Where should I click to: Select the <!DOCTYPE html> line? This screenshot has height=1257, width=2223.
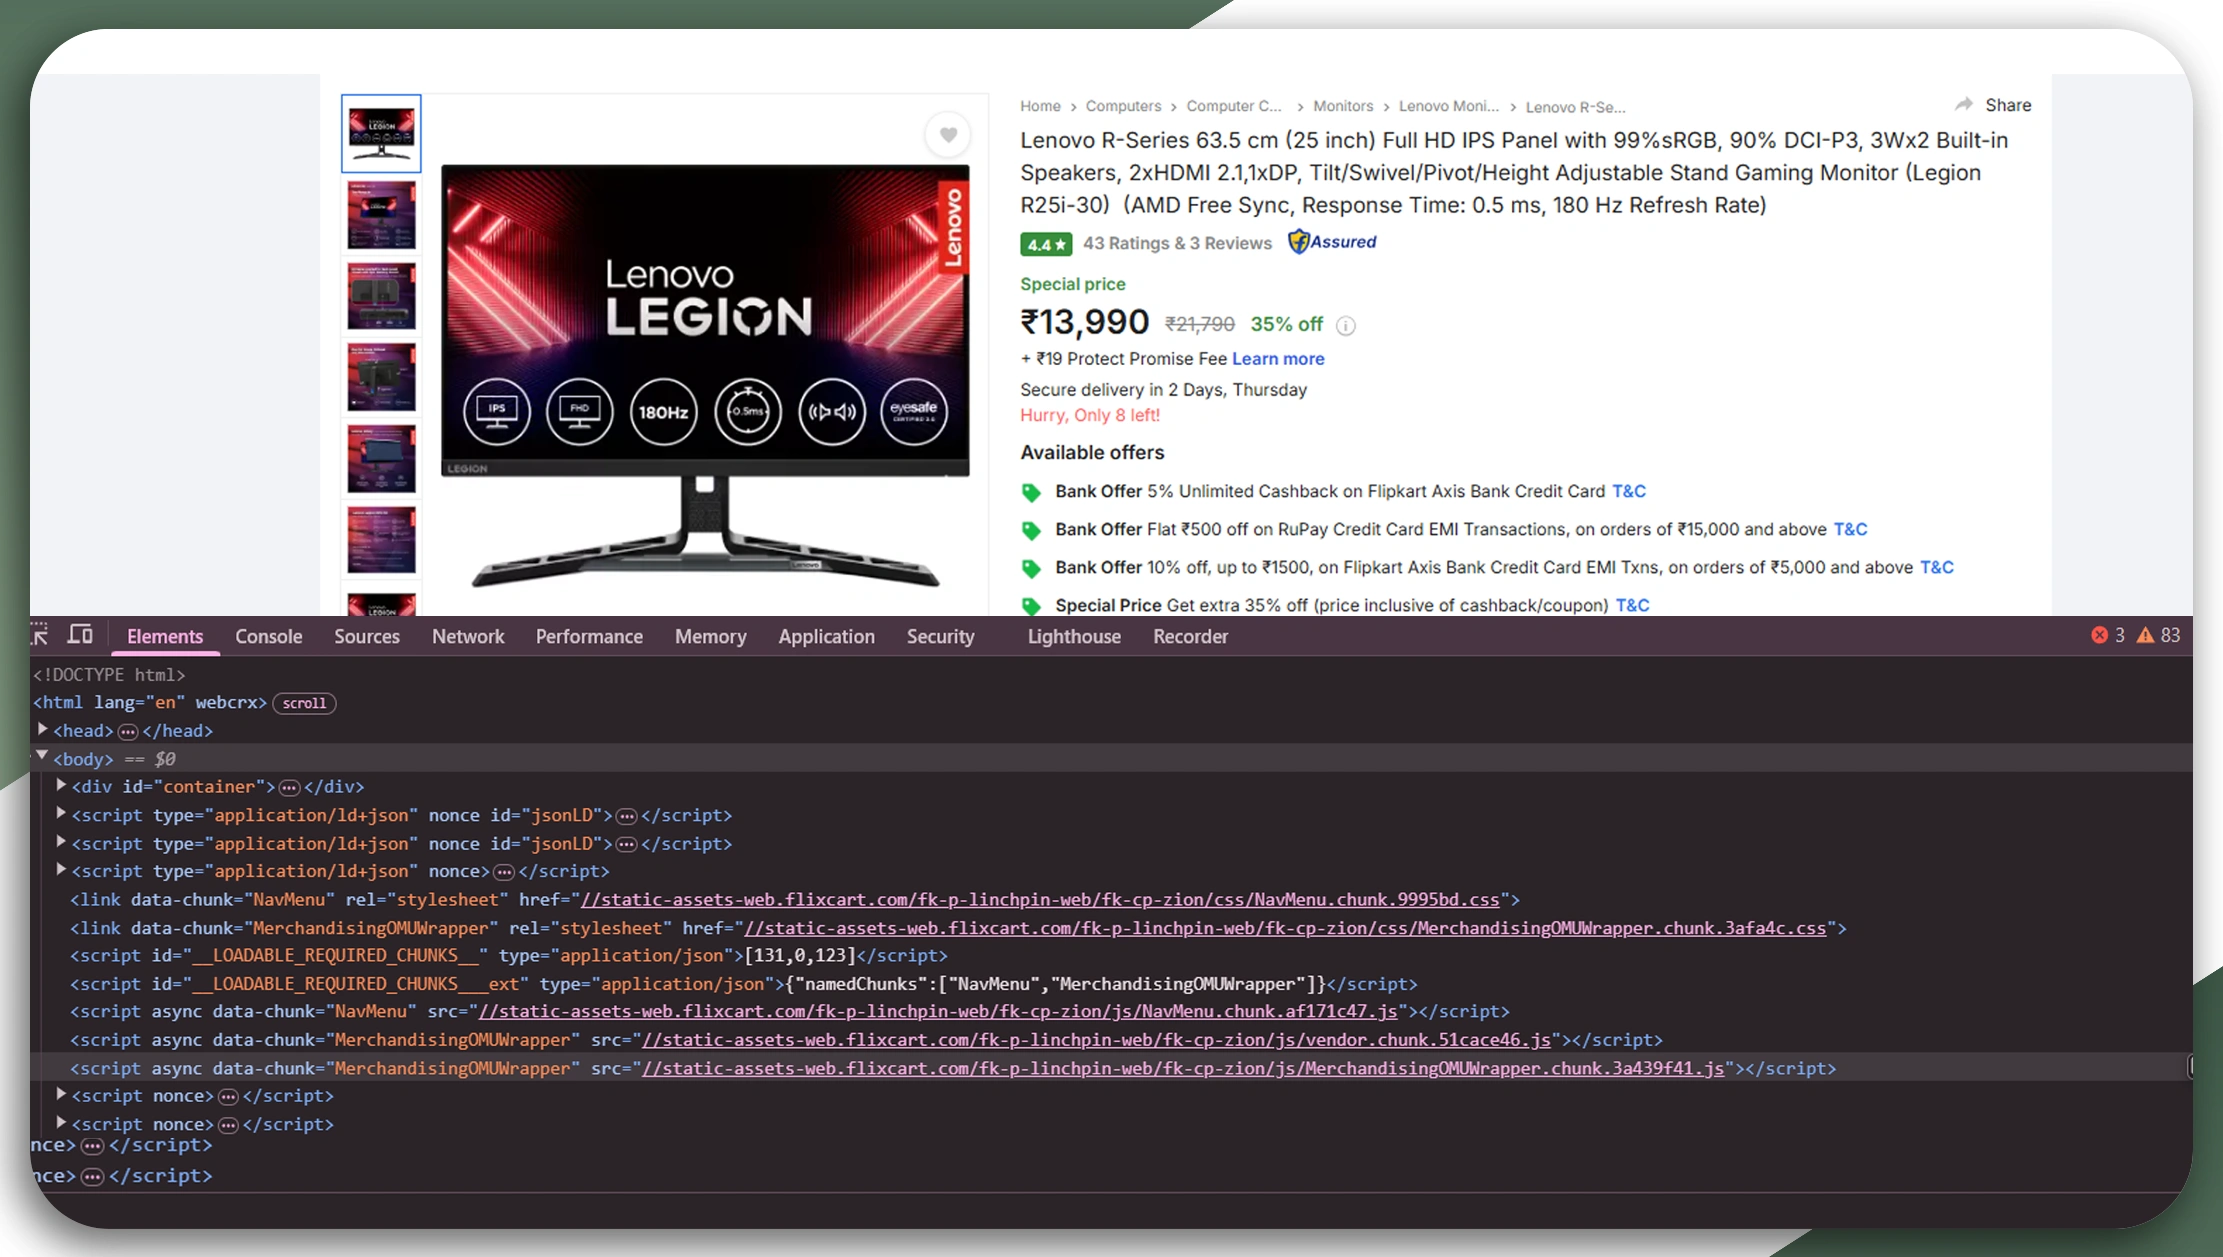(x=109, y=675)
